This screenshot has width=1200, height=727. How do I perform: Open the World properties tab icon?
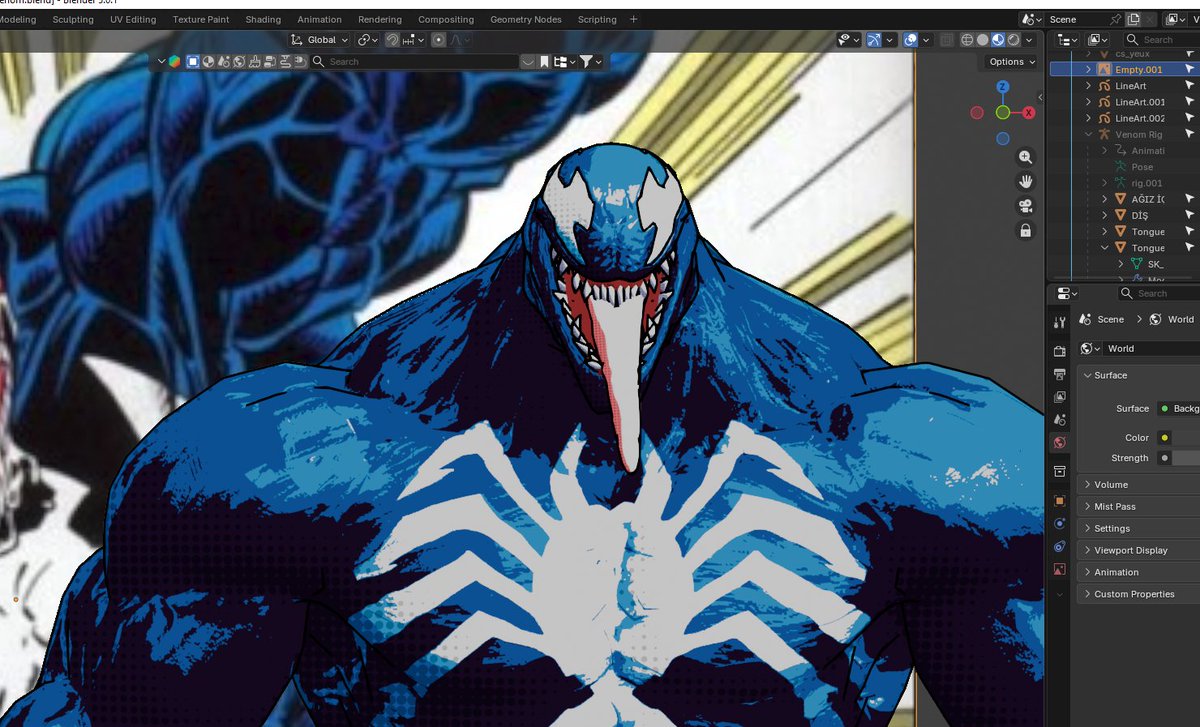coord(1060,442)
